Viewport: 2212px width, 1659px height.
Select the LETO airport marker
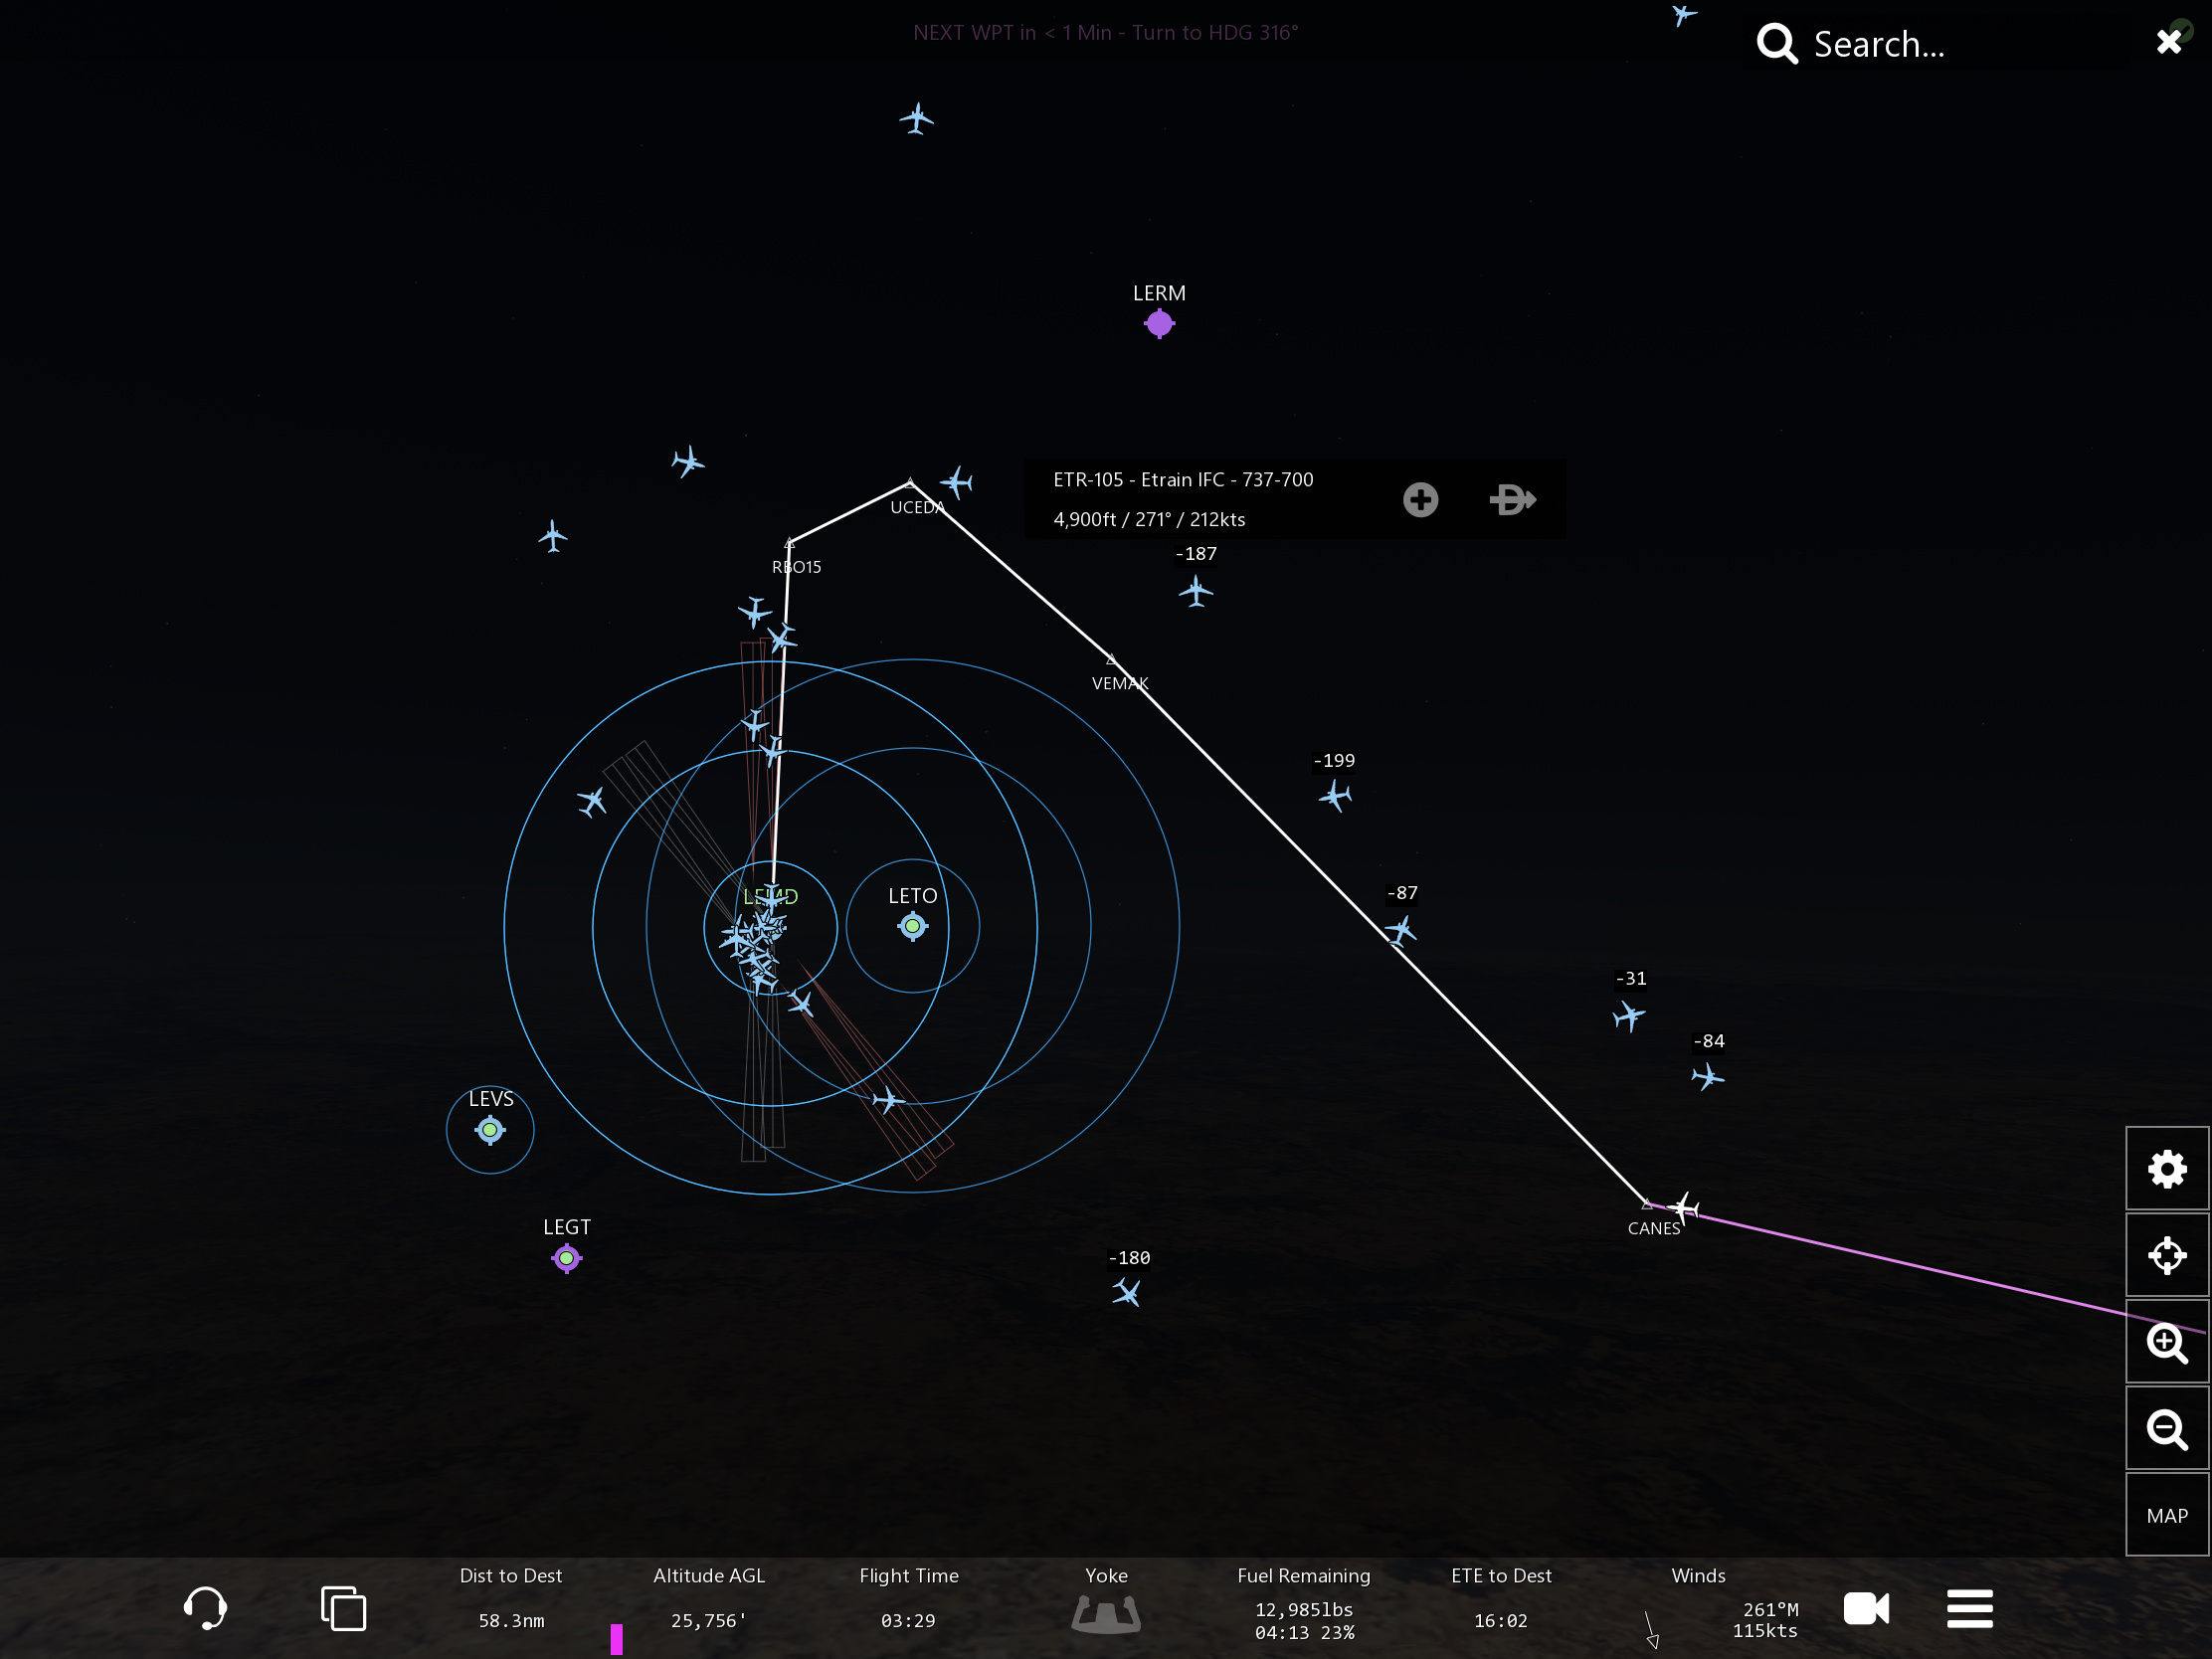(x=912, y=926)
